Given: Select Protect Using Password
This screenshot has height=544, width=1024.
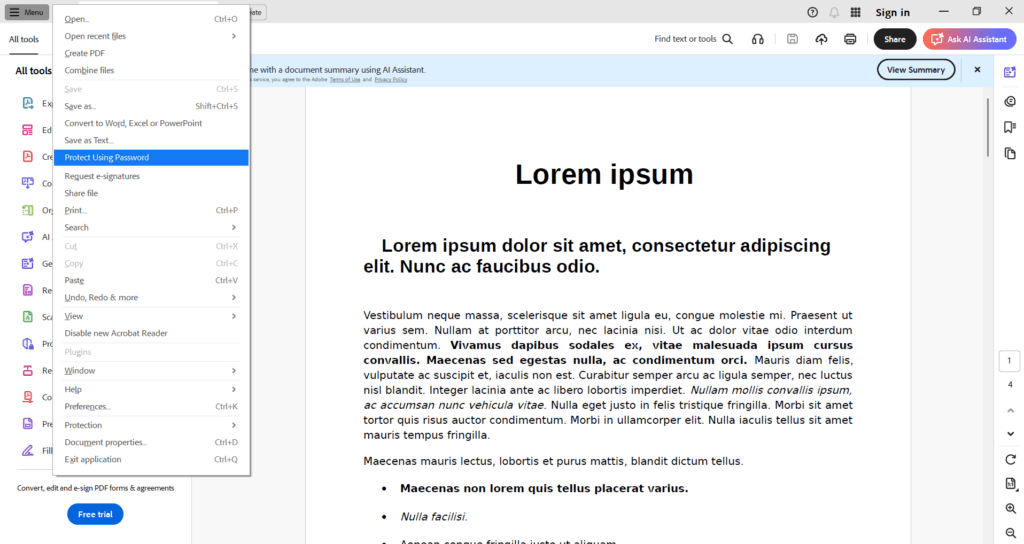Looking at the screenshot, I should tap(151, 157).
